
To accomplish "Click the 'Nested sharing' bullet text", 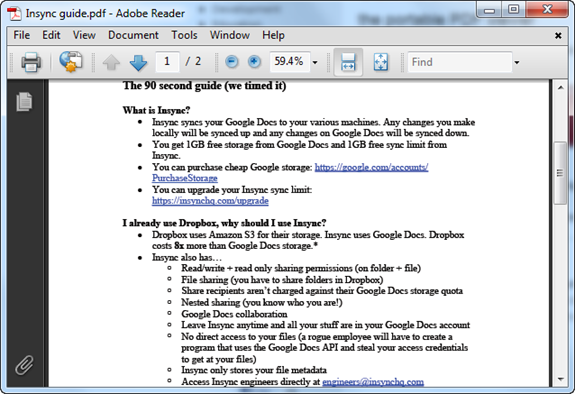I will point(262,303).
